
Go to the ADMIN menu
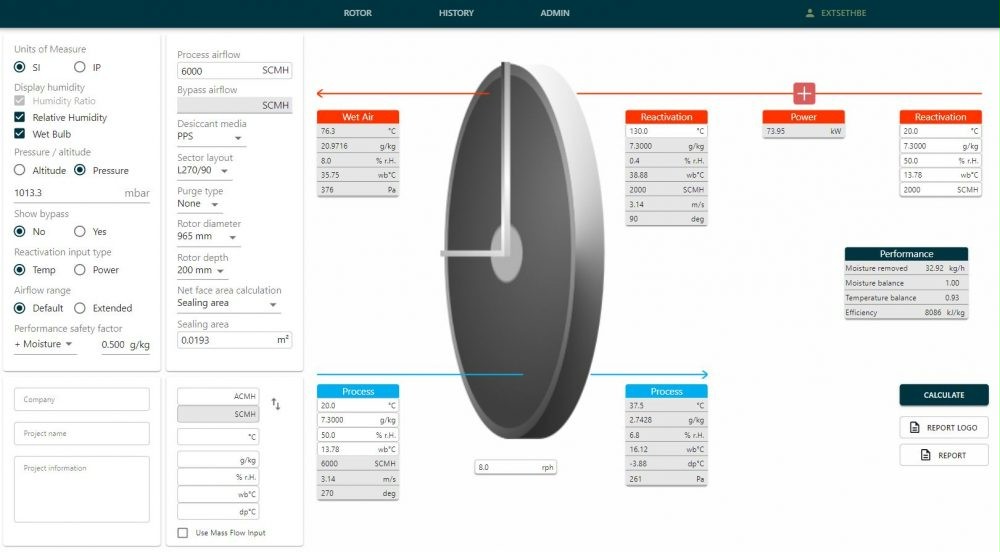click(555, 13)
